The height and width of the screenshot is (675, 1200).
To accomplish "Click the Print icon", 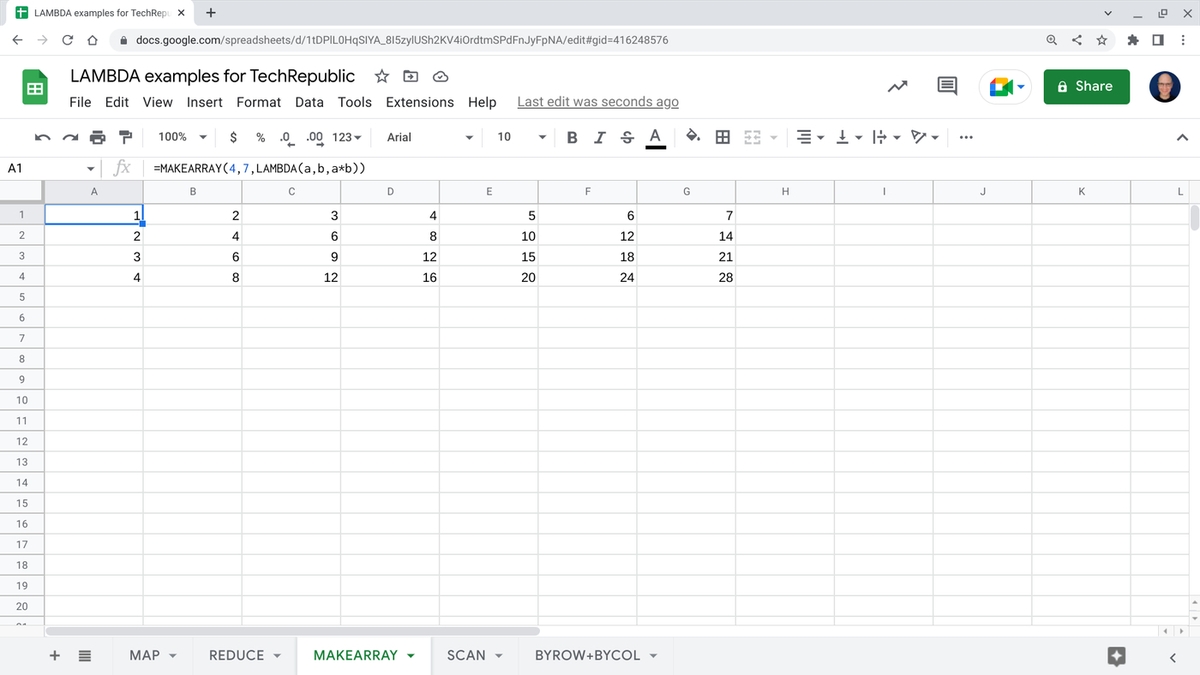I will (97, 137).
